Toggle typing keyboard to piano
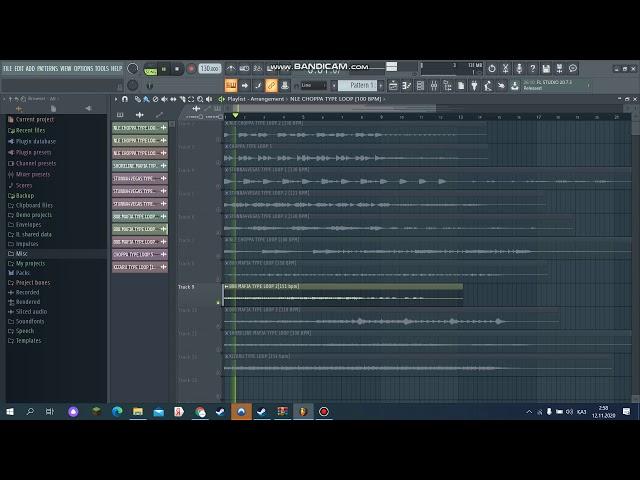The height and width of the screenshot is (480, 640). tap(231, 85)
